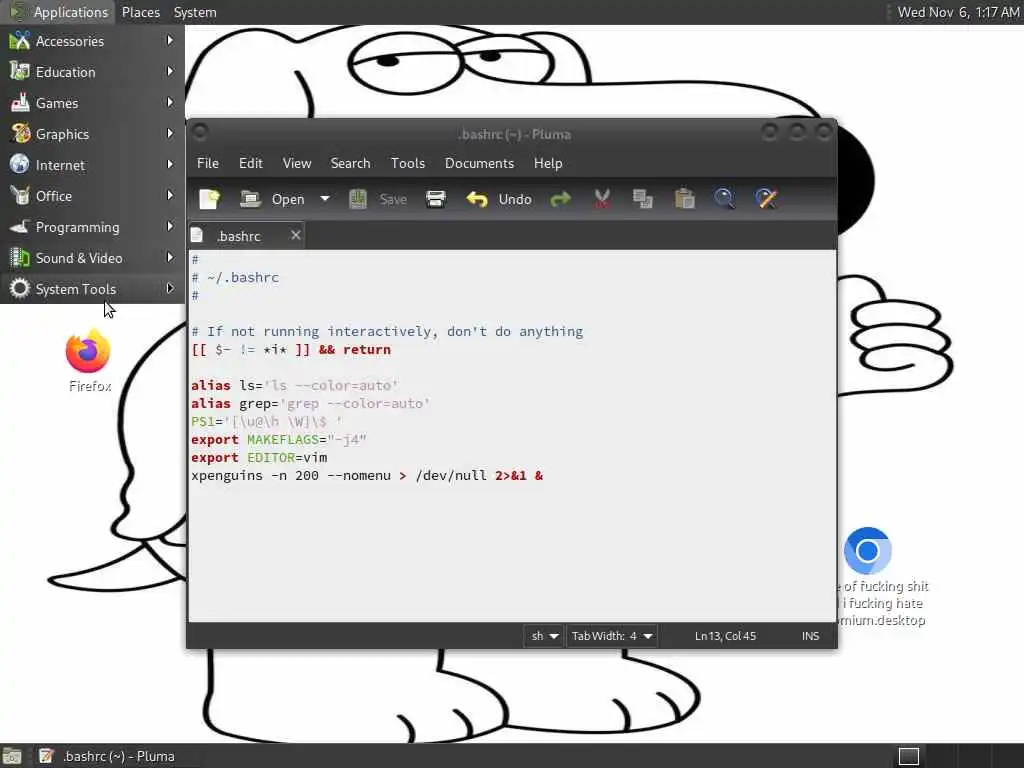Click the '&& return' line

(291, 349)
